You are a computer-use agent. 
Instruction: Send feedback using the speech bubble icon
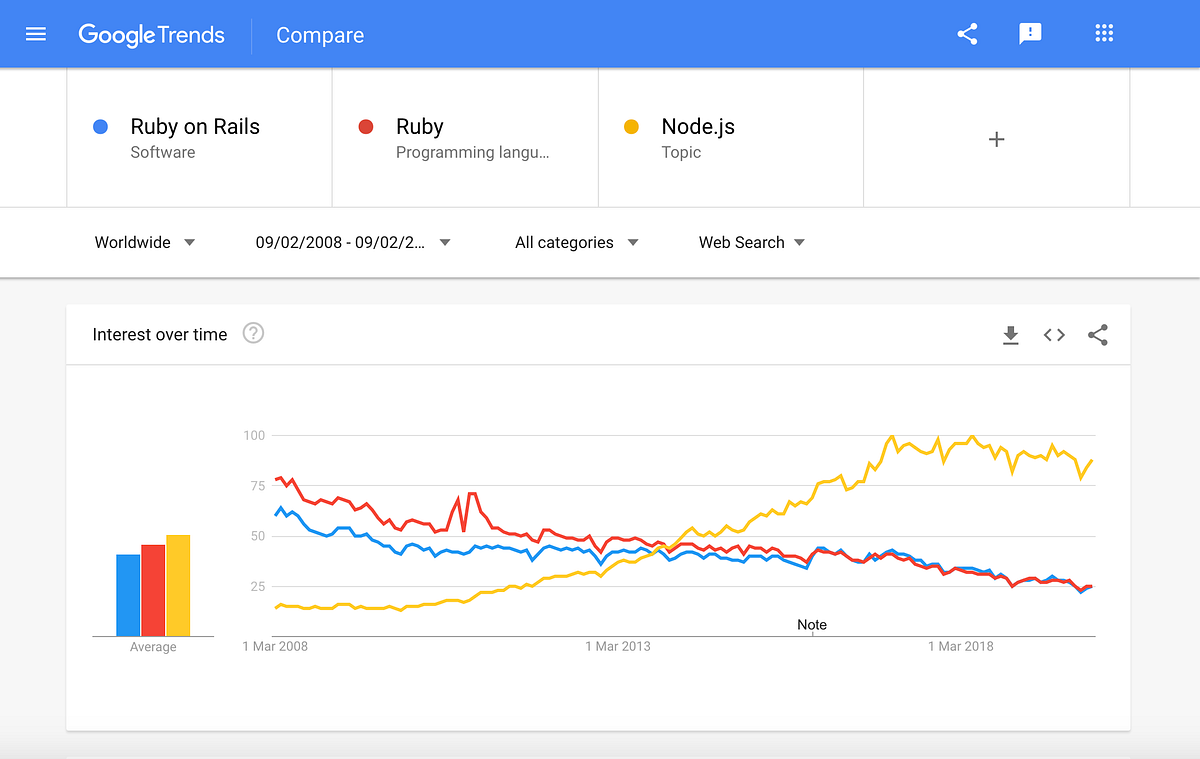[1030, 33]
